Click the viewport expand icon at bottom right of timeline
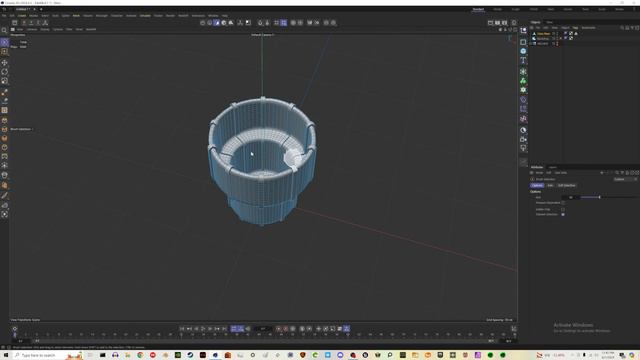640x360 pixels. (x=514, y=329)
